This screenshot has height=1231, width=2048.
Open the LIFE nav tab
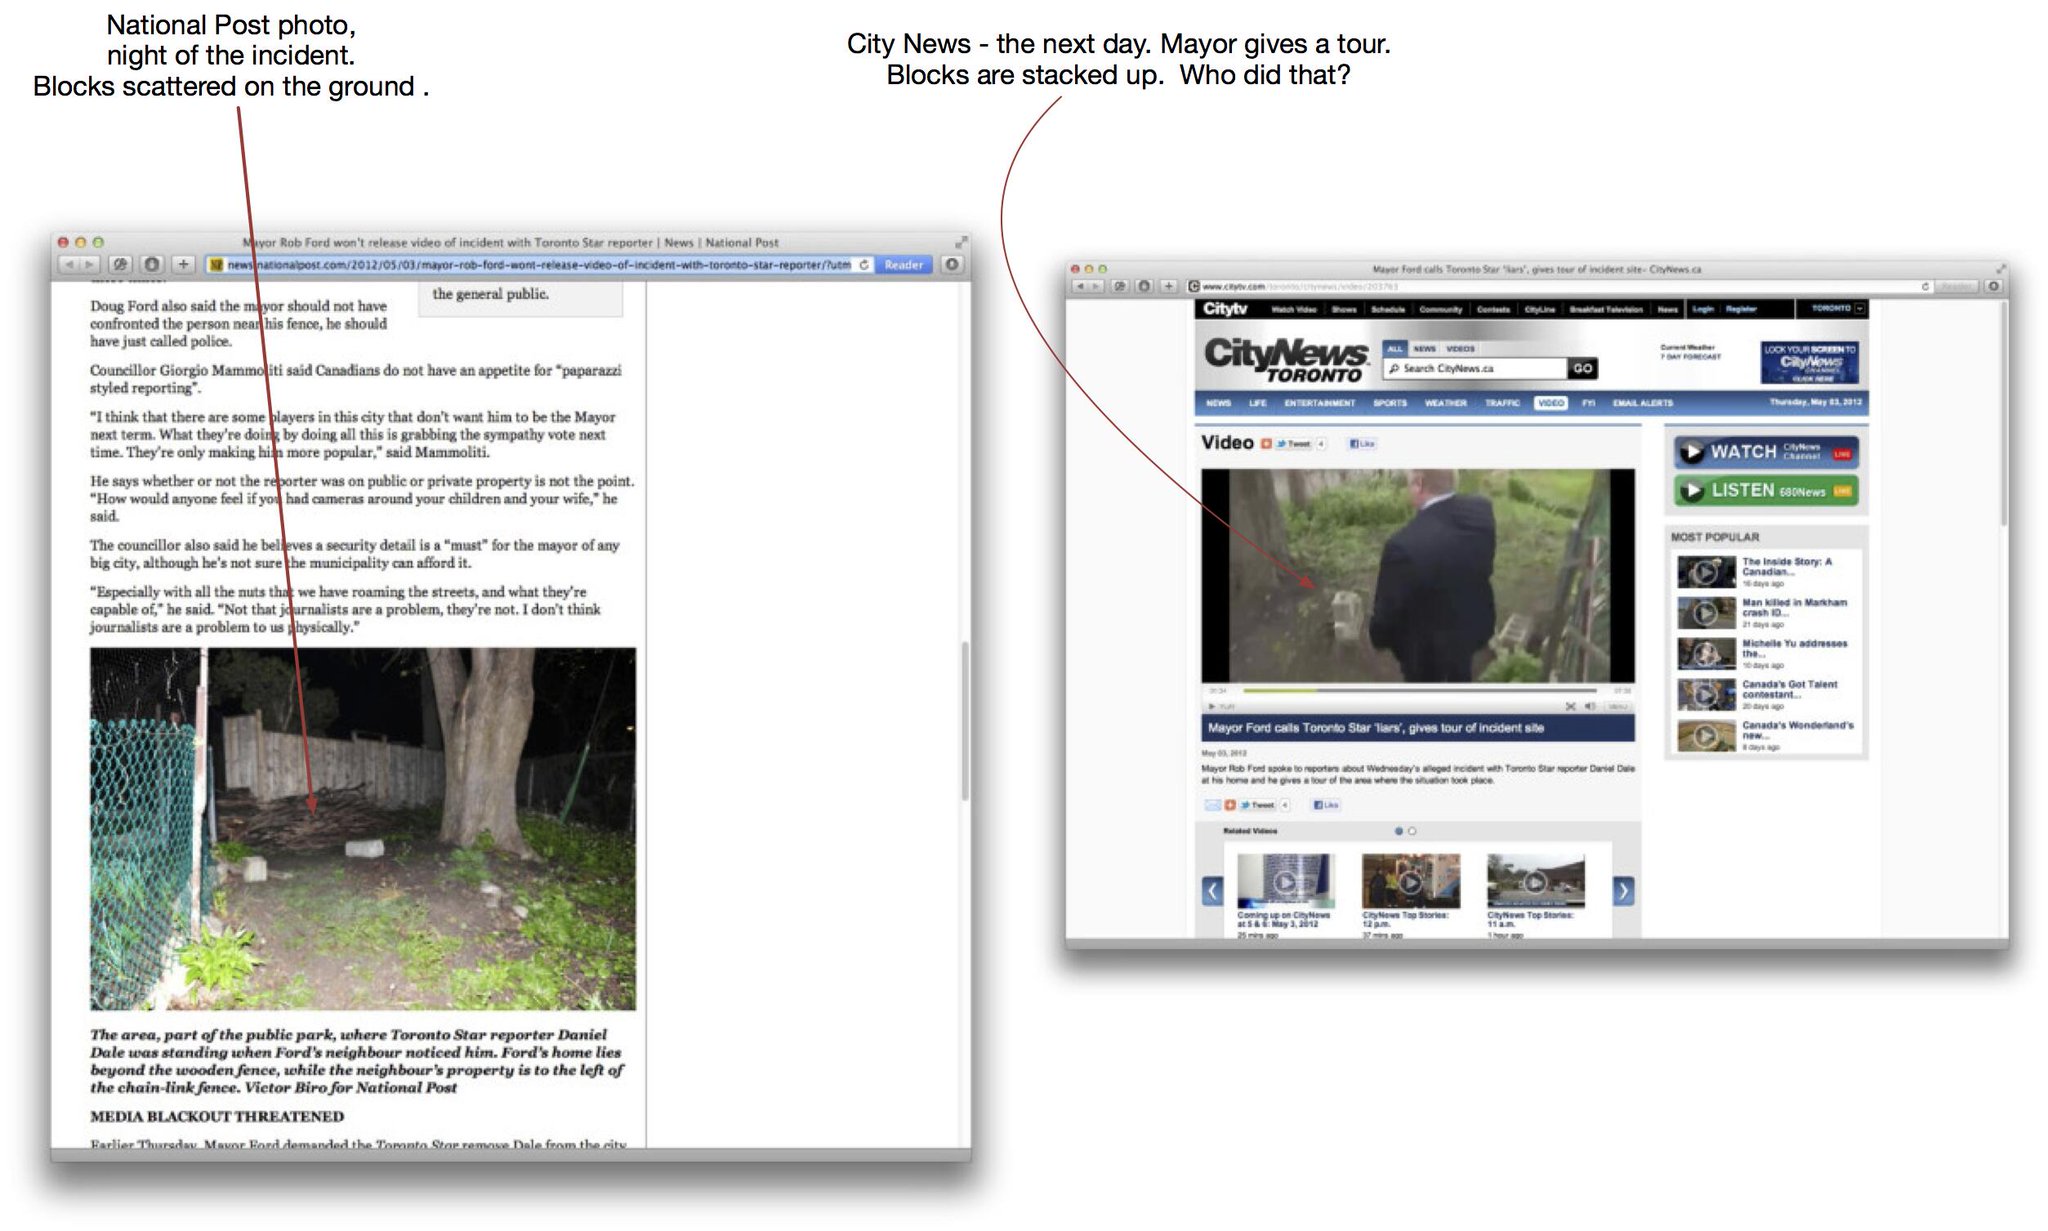click(1257, 403)
